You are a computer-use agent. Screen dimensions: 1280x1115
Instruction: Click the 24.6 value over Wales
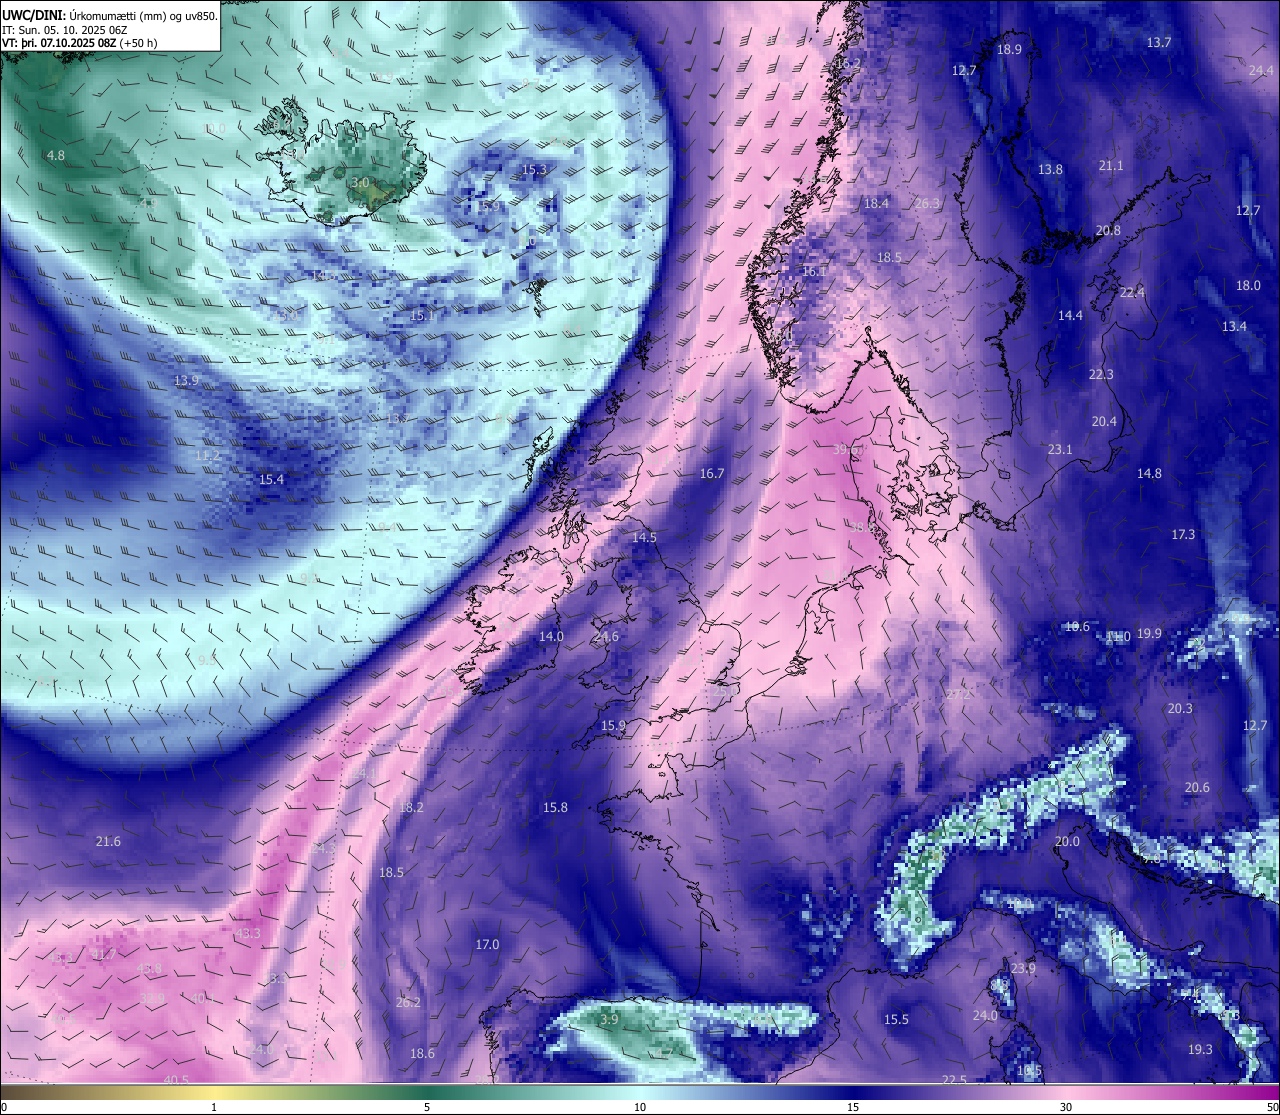(606, 637)
